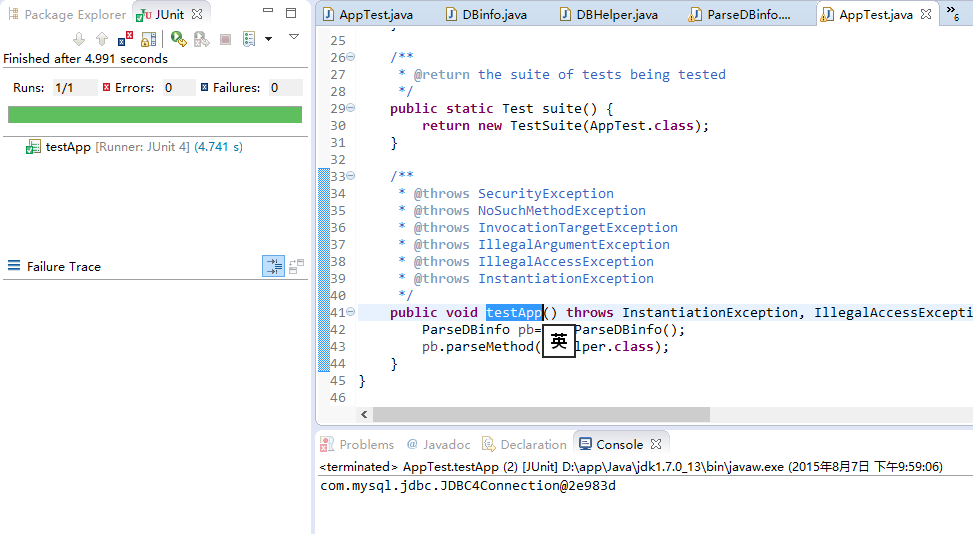Click selected testApp method name
The width and height of the screenshot is (973, 534).
[x=514, y=312]
